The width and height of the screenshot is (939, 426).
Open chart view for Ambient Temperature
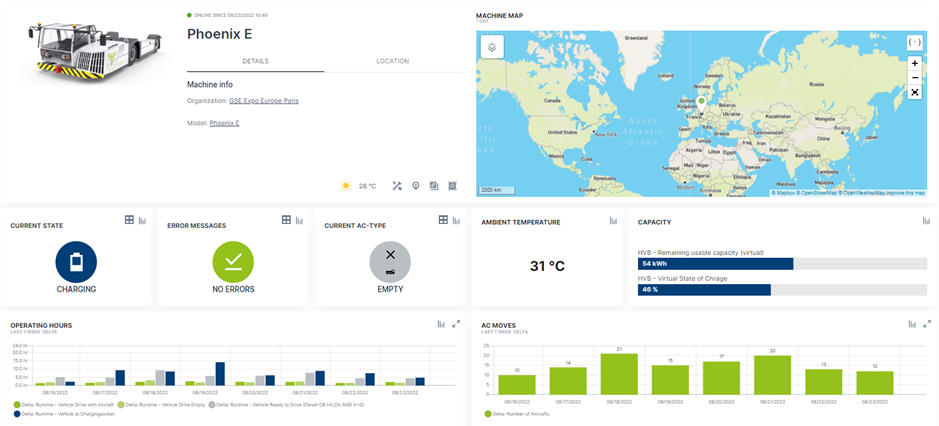tap(611, 221)
